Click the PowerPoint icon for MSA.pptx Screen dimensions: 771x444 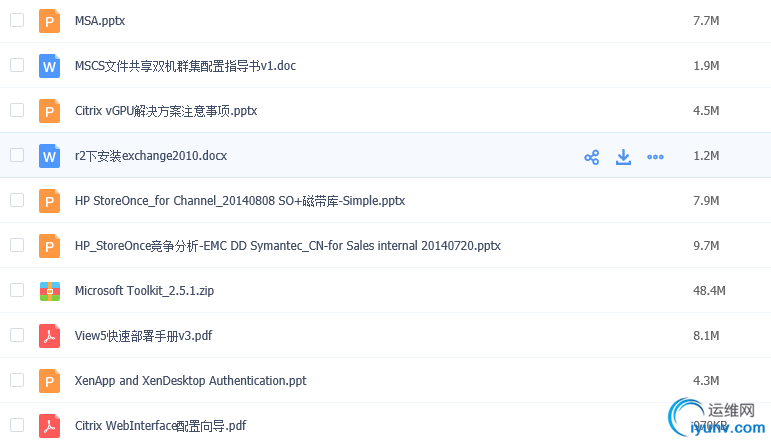click(x=49, y=21)
